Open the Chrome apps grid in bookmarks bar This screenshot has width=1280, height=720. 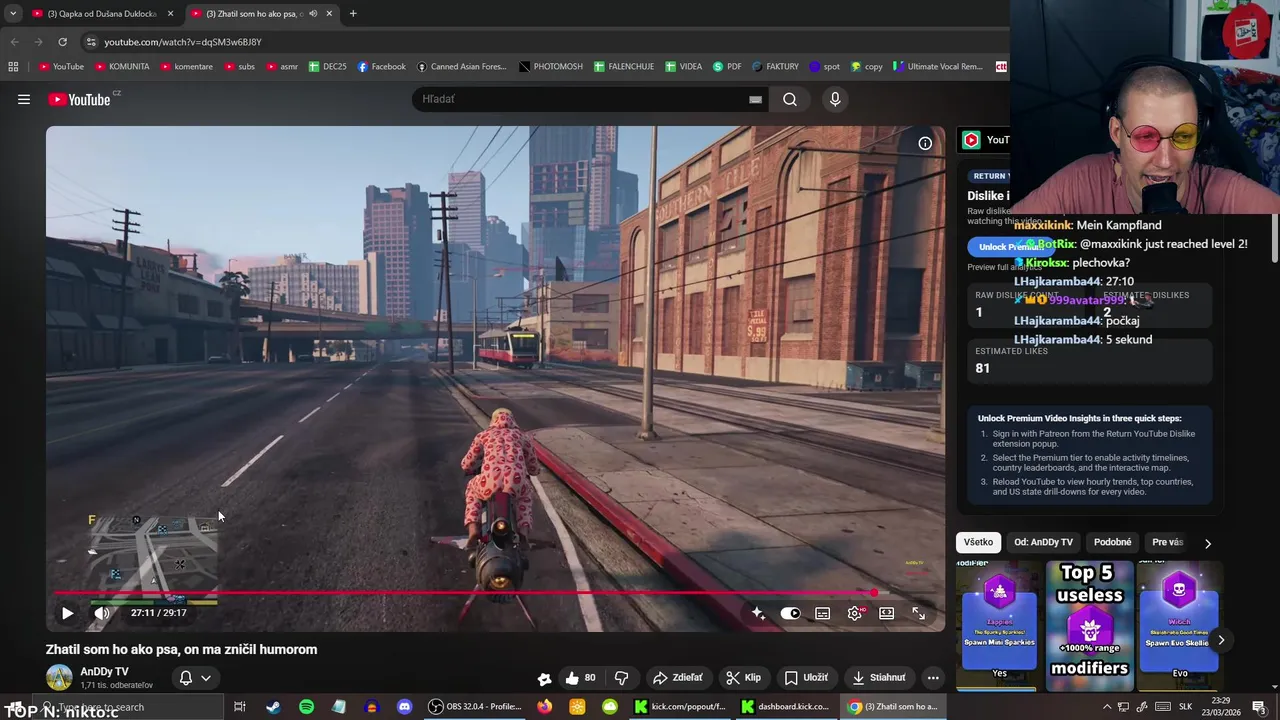[x=13, y=66]
